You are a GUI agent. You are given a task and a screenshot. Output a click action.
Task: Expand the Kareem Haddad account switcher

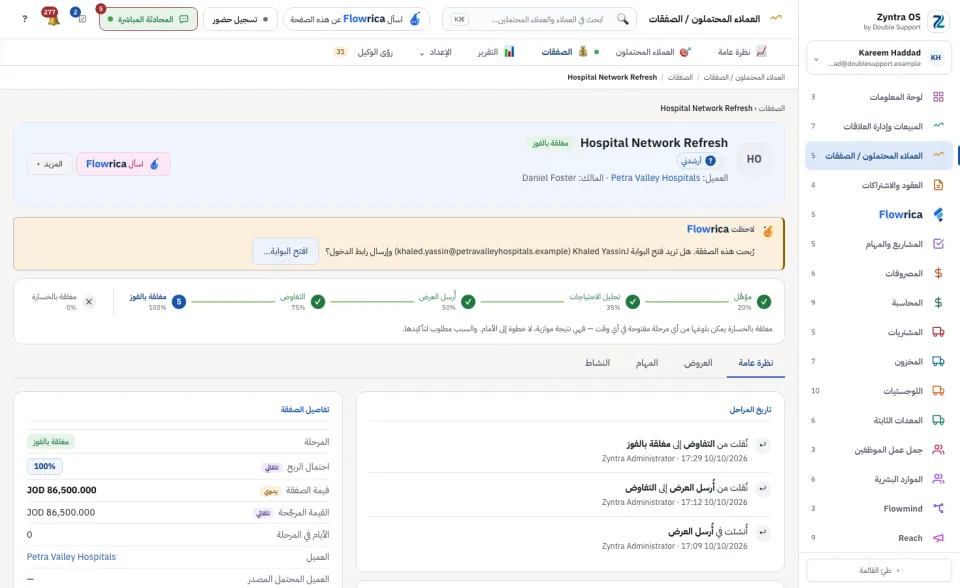(879, 58)
